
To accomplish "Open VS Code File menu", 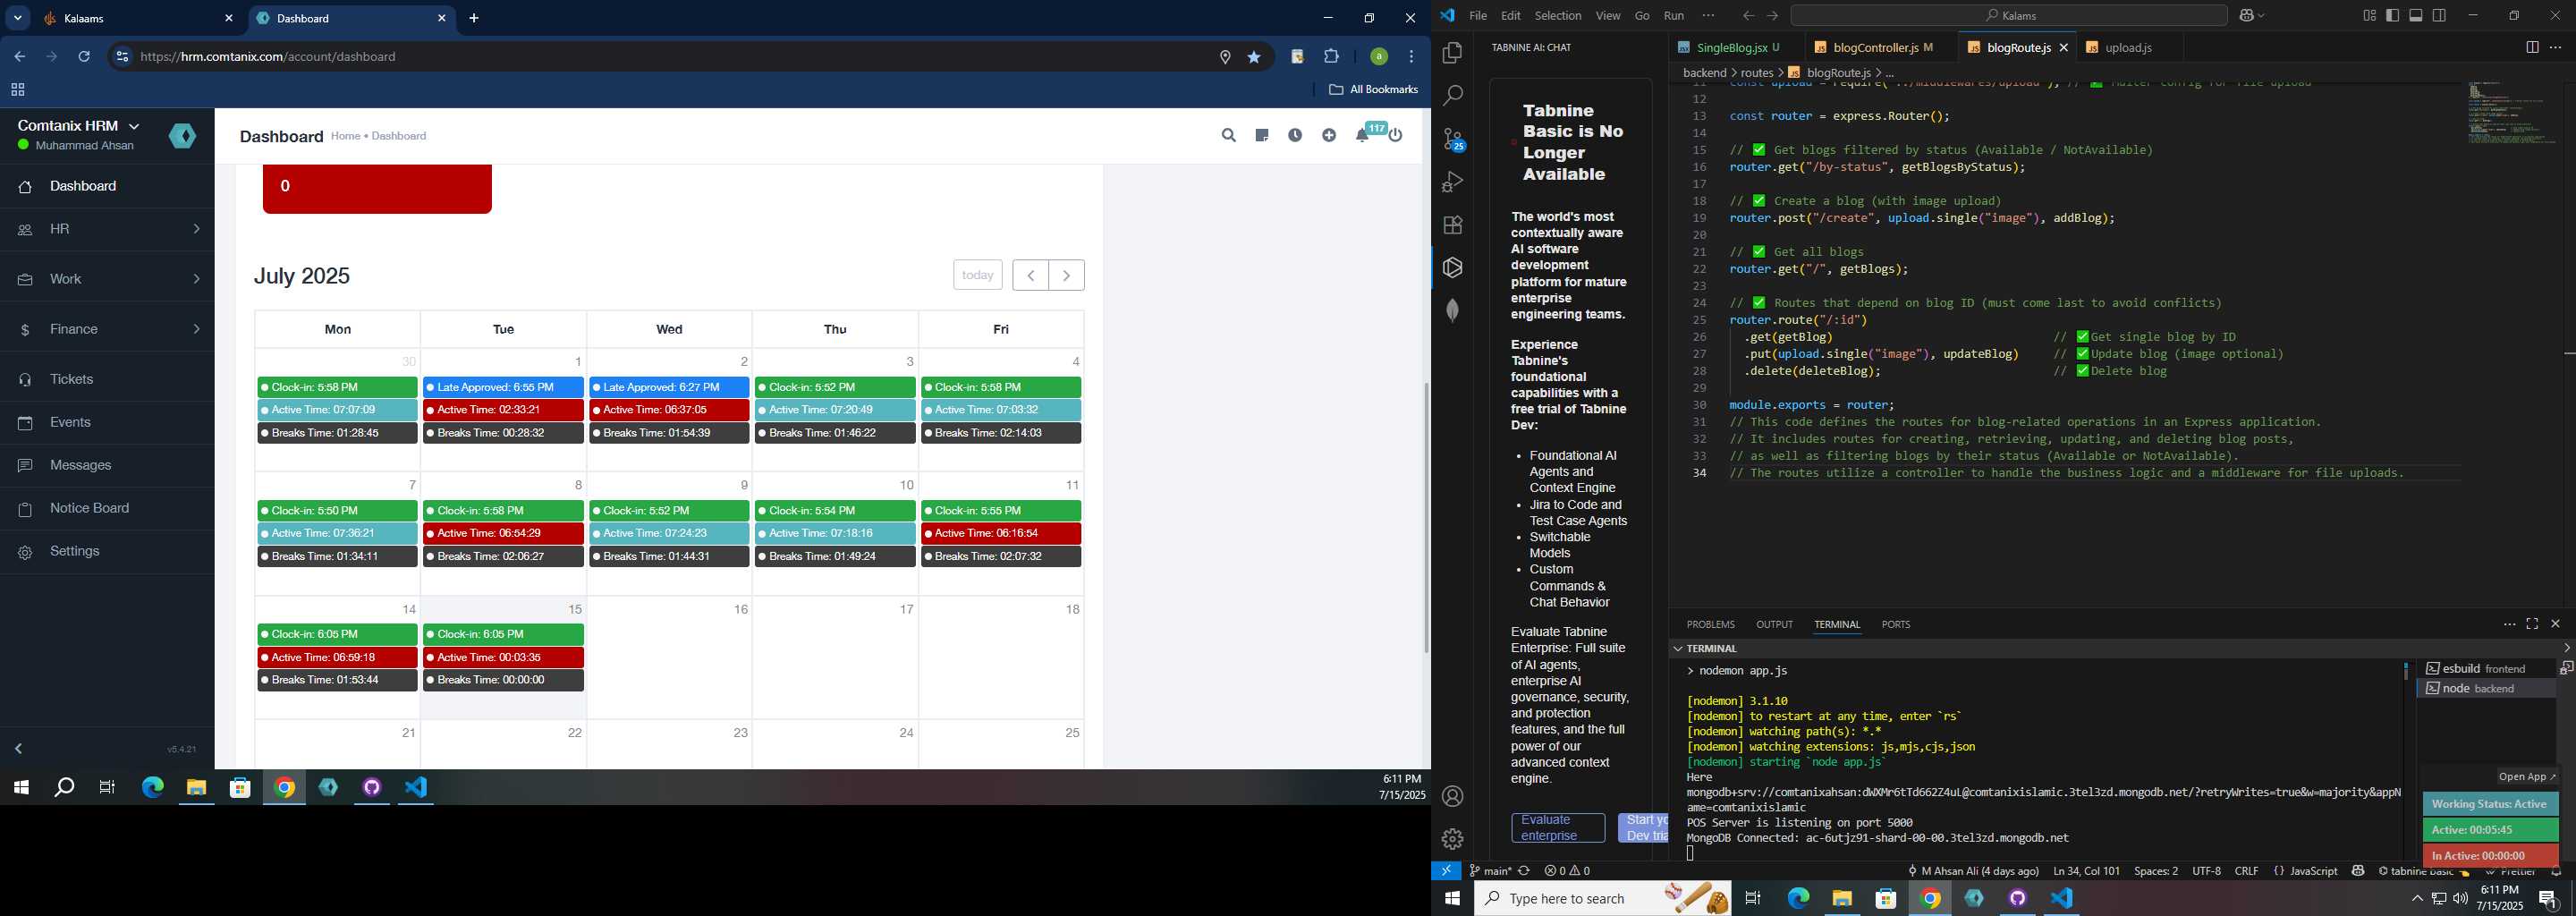I will tap(1477, 16).
